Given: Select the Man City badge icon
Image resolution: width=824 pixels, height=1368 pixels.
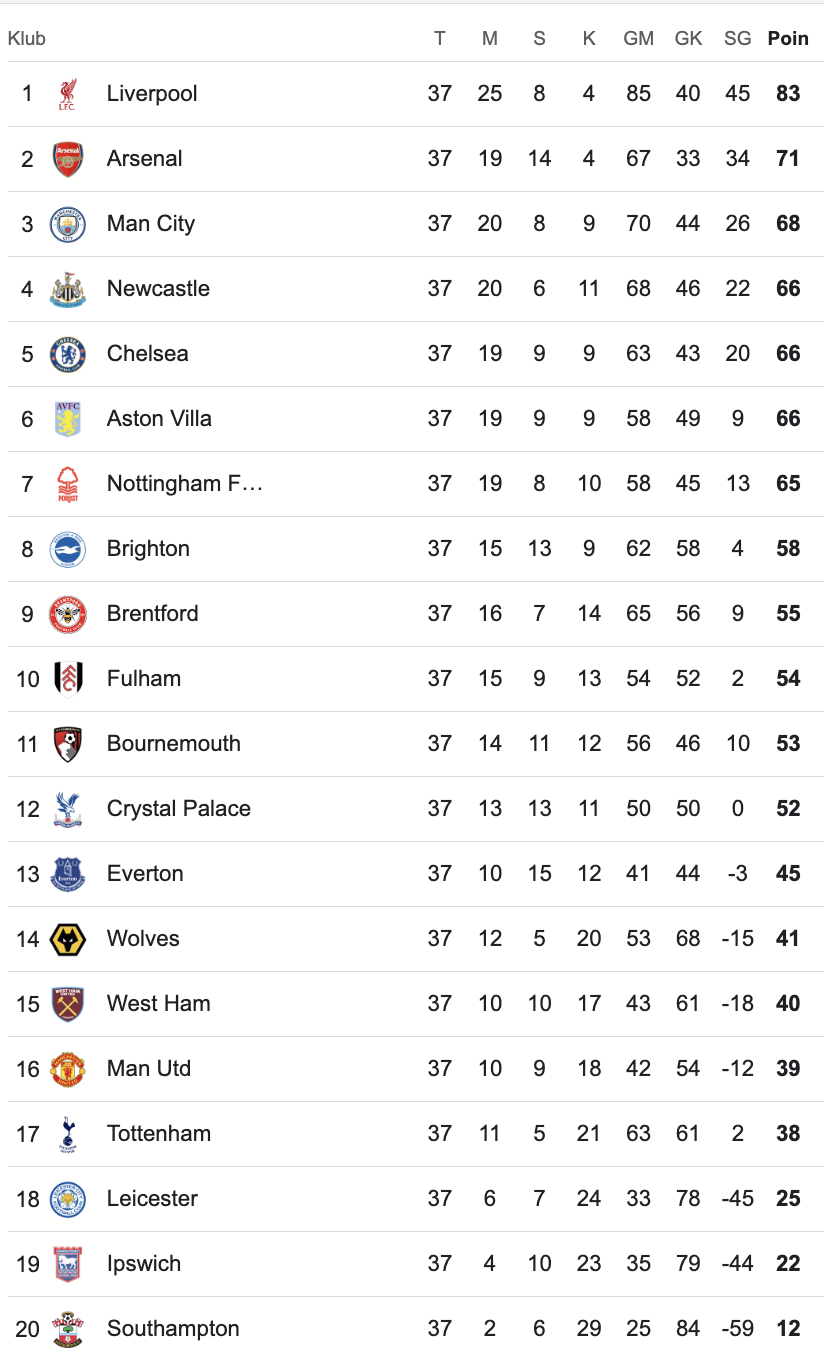Looking at the screenshot, I should (x=68, y=224).
